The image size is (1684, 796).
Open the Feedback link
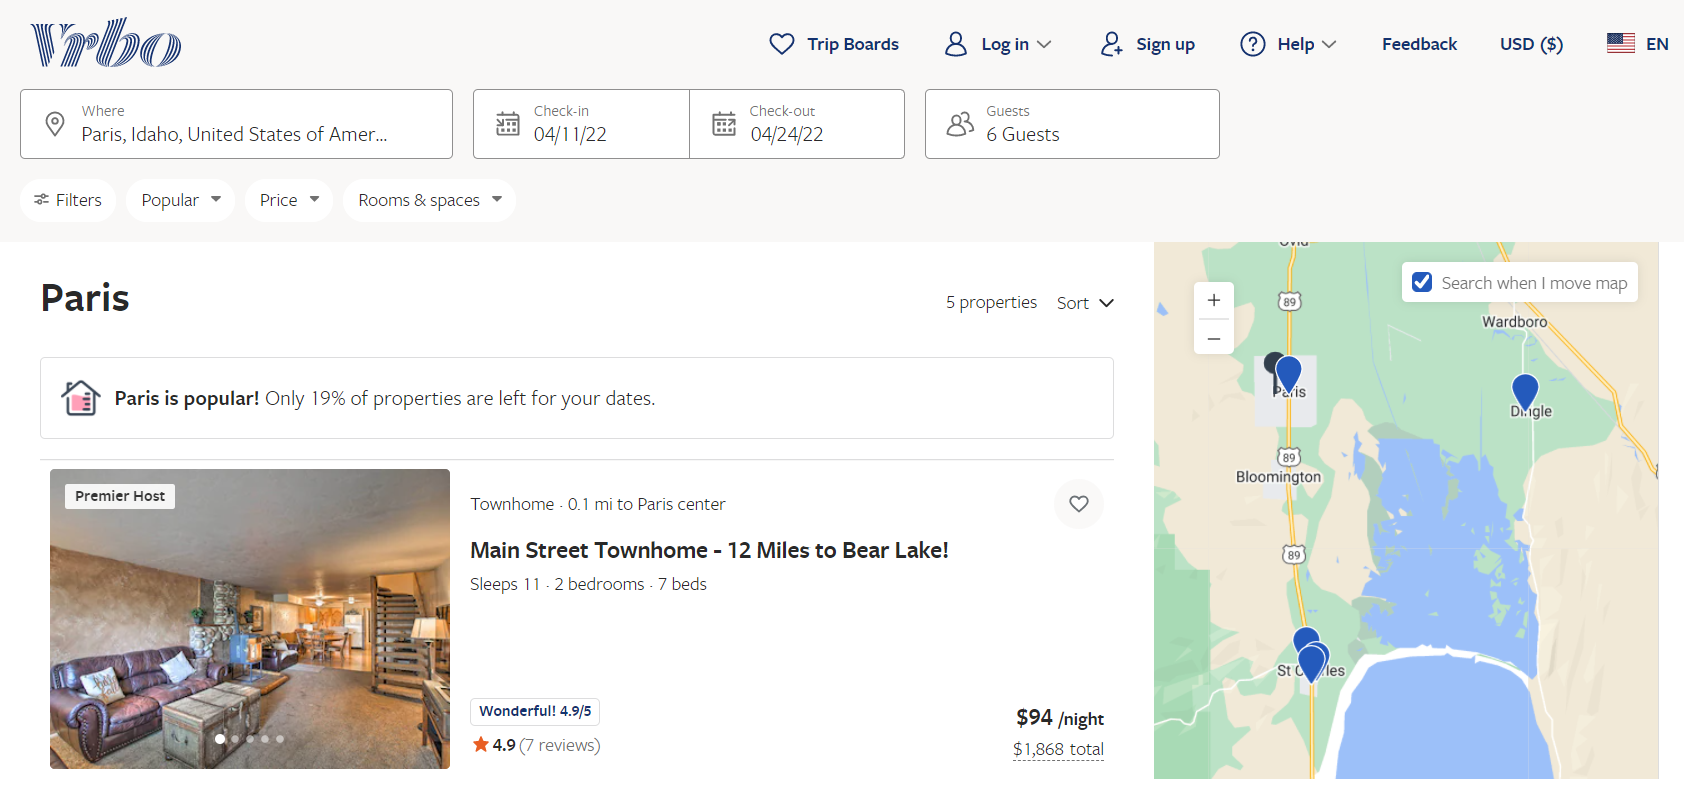coord(1419,44)
